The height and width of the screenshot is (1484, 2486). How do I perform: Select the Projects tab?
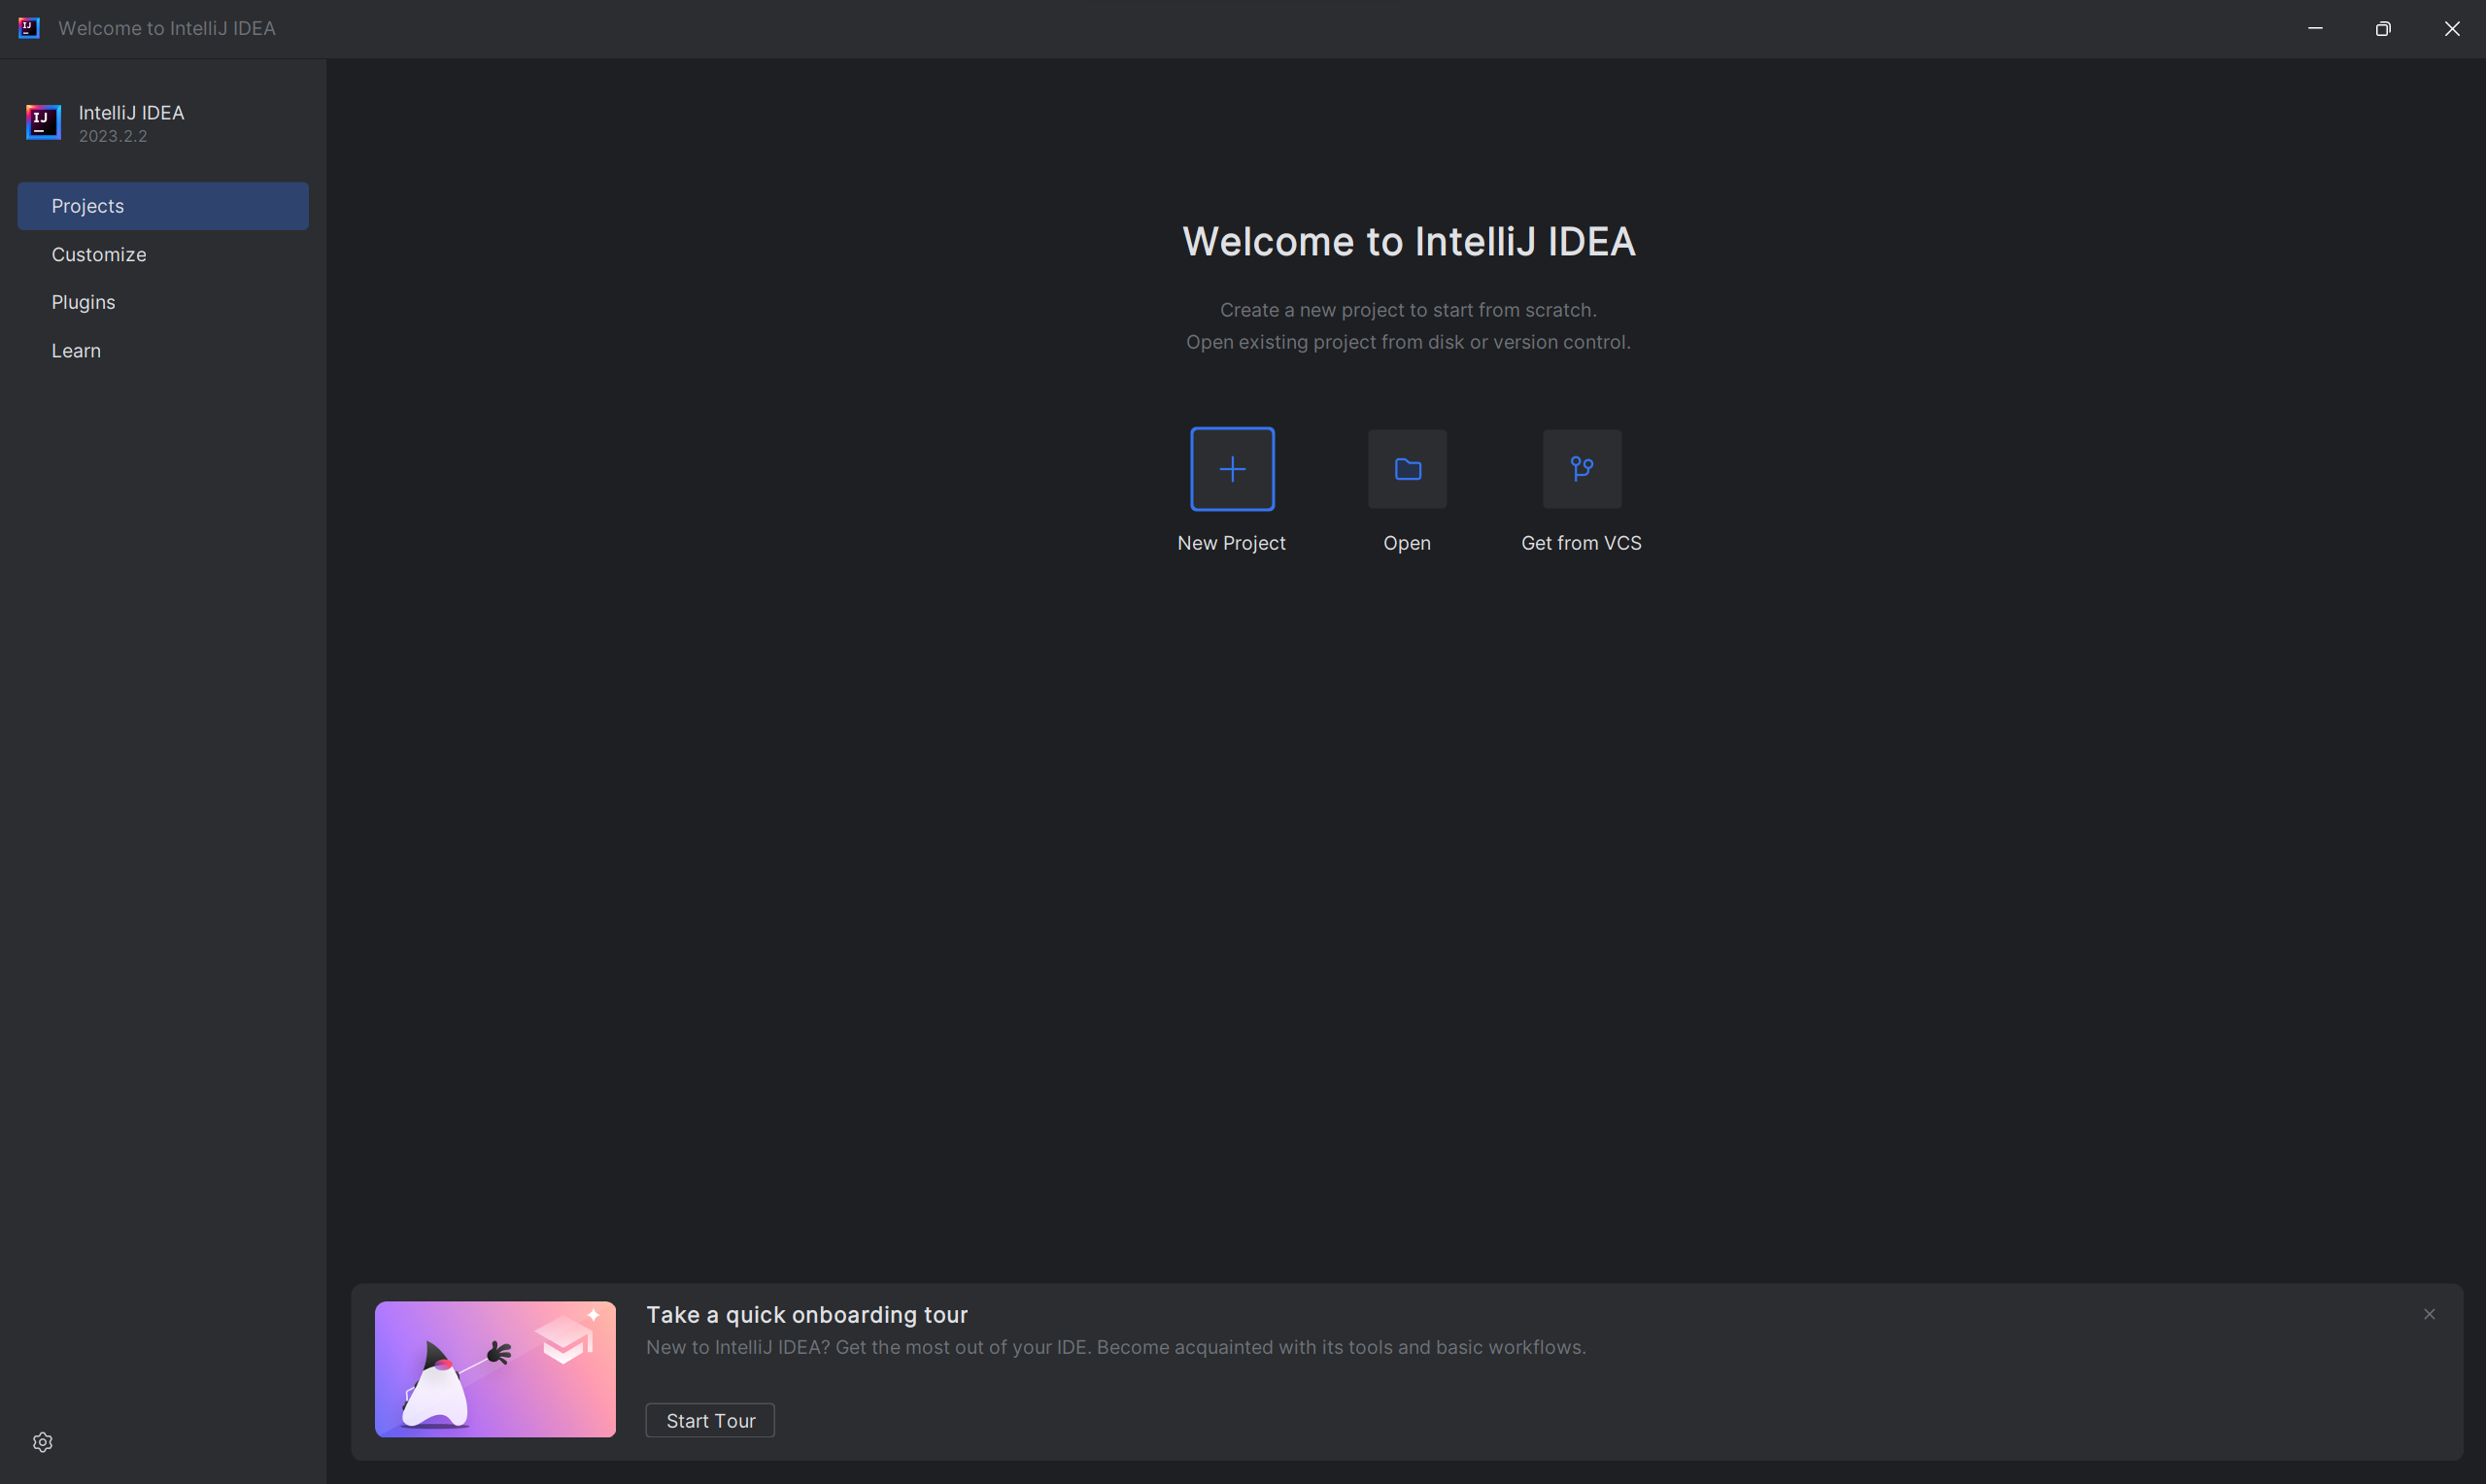pos(163,206)
